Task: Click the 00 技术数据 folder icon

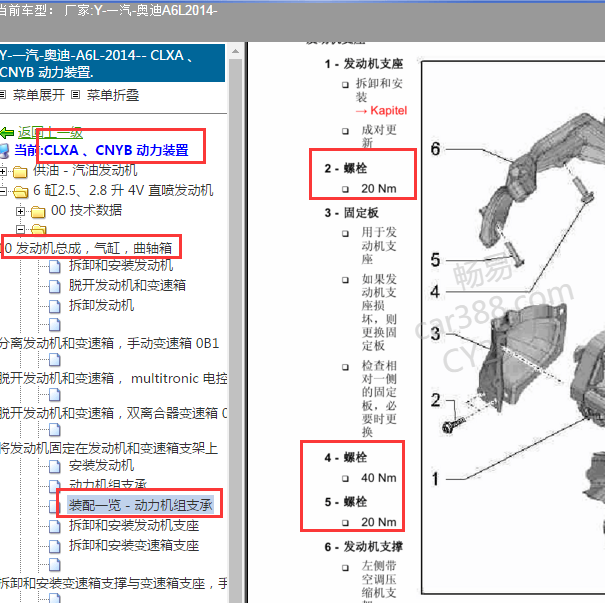Action: point(38,211)
